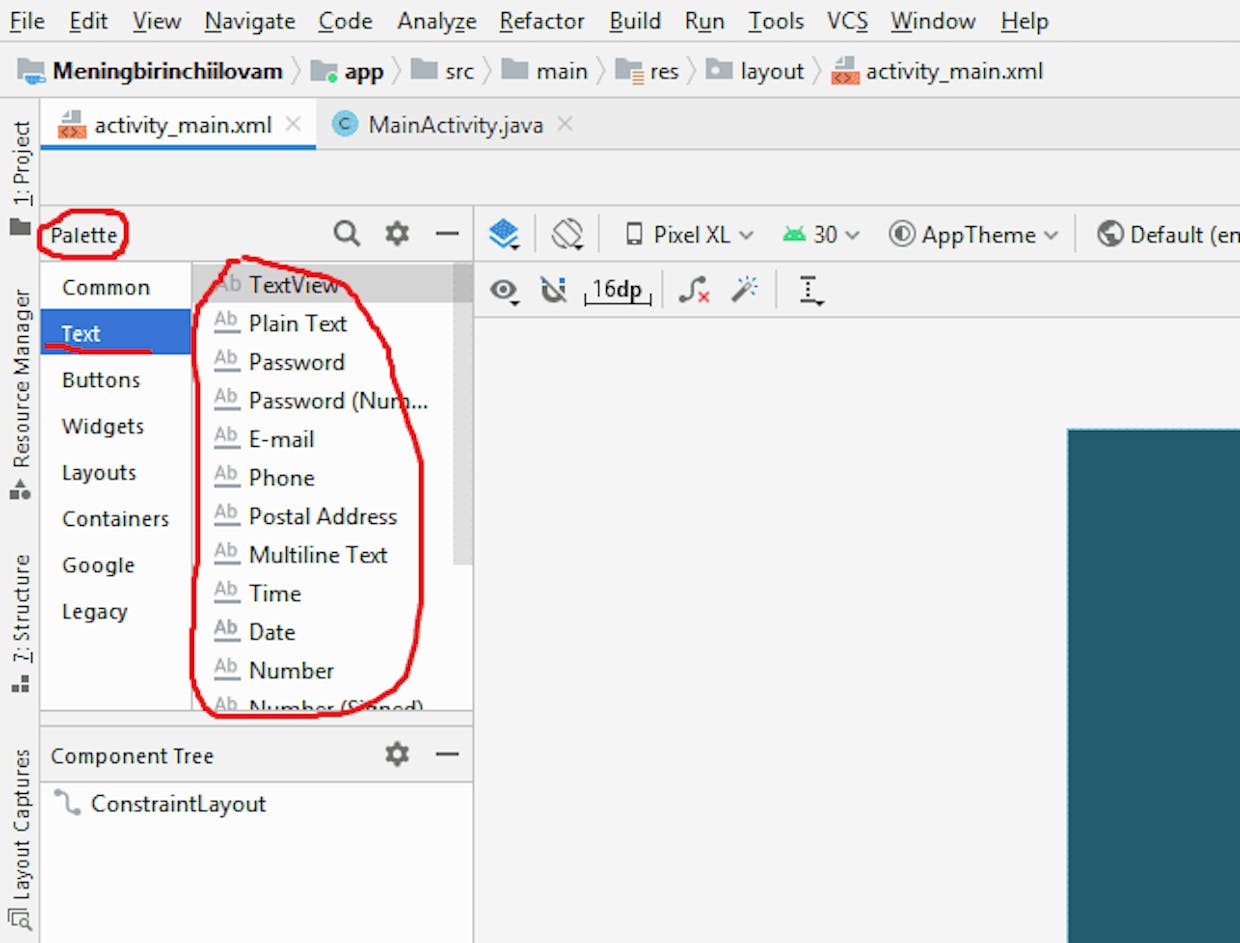Minimize the Palette panel

click(447, 234)
